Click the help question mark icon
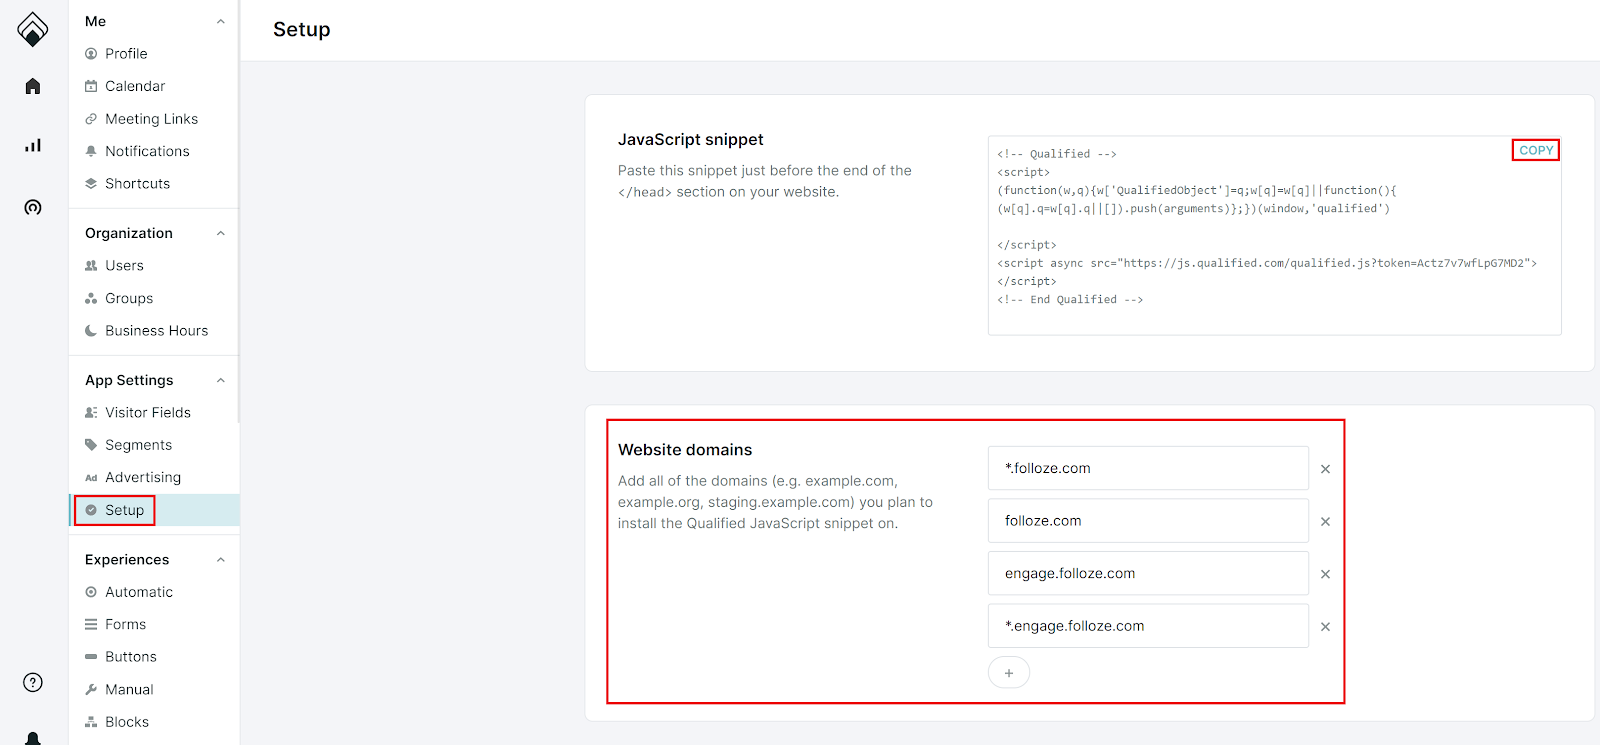Image resolution: width=1600 pixels, height=745 pixels. [x=33, y=682]
